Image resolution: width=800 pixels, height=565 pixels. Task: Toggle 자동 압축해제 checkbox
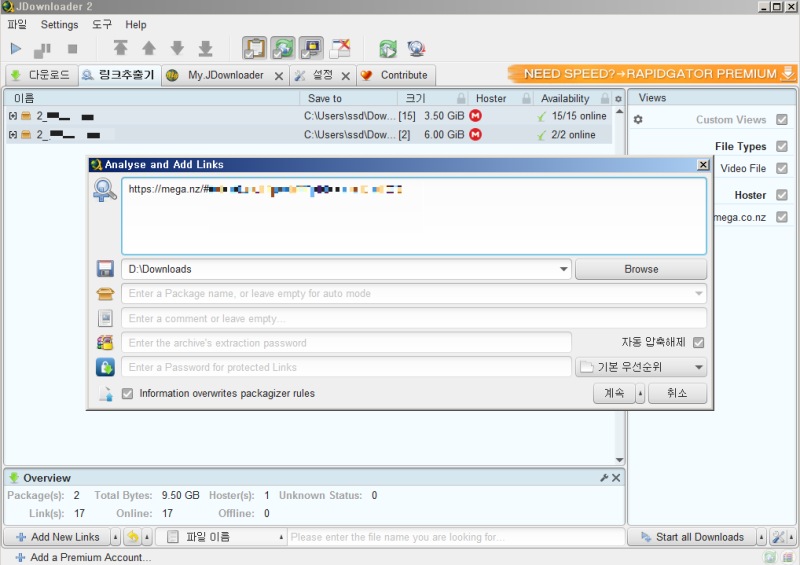coord(698,342)
